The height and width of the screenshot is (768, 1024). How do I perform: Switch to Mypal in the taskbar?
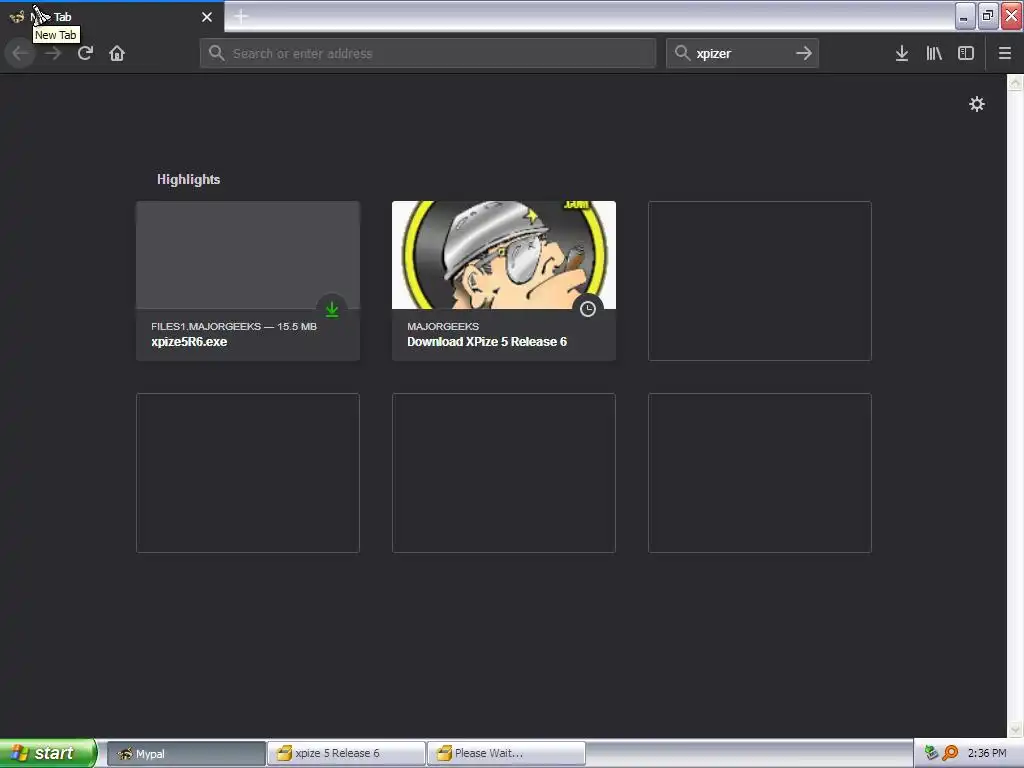(x=186, y=754)
